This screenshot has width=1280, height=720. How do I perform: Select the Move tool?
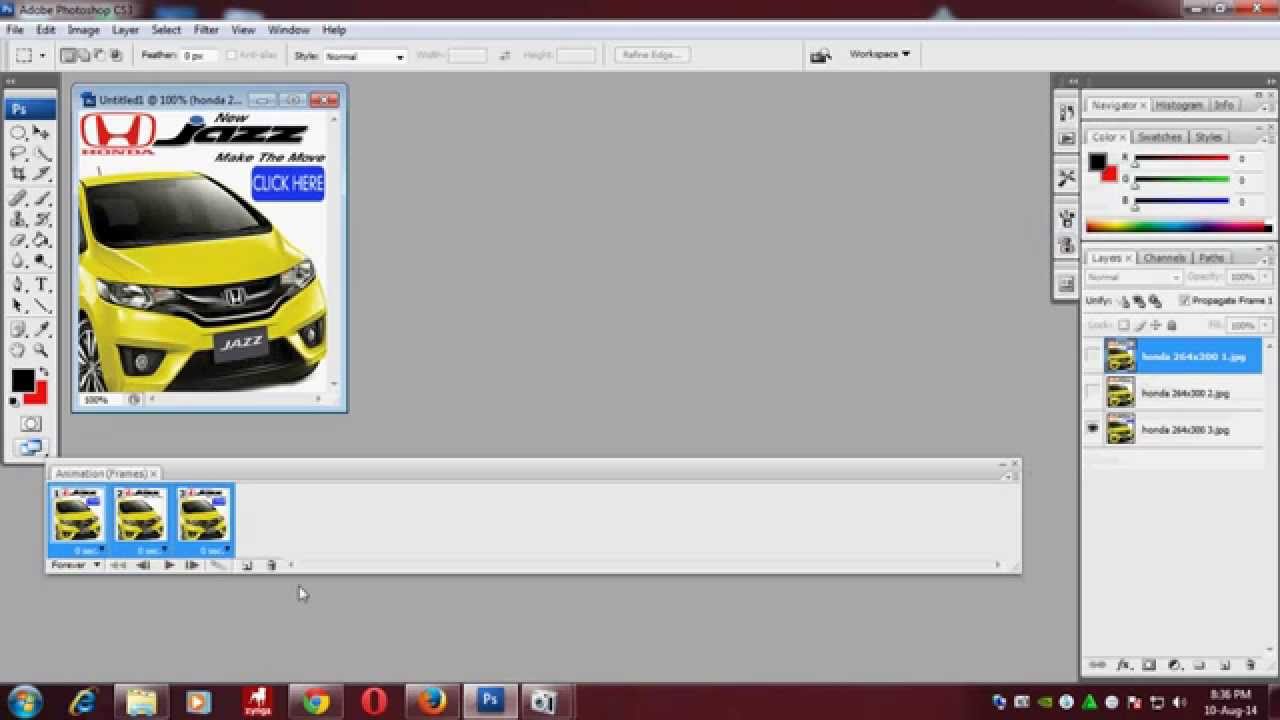click(x=42, y=133)
